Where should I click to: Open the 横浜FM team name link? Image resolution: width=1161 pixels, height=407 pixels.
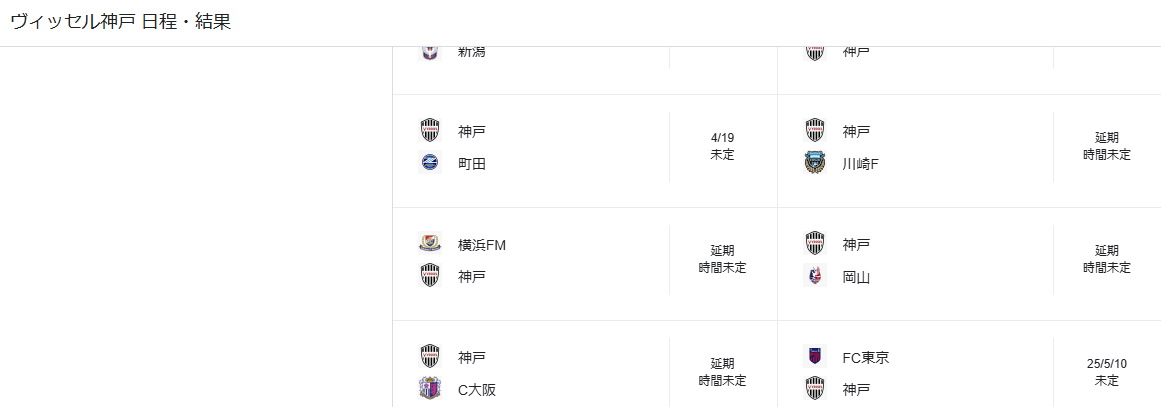click(482, 245)
